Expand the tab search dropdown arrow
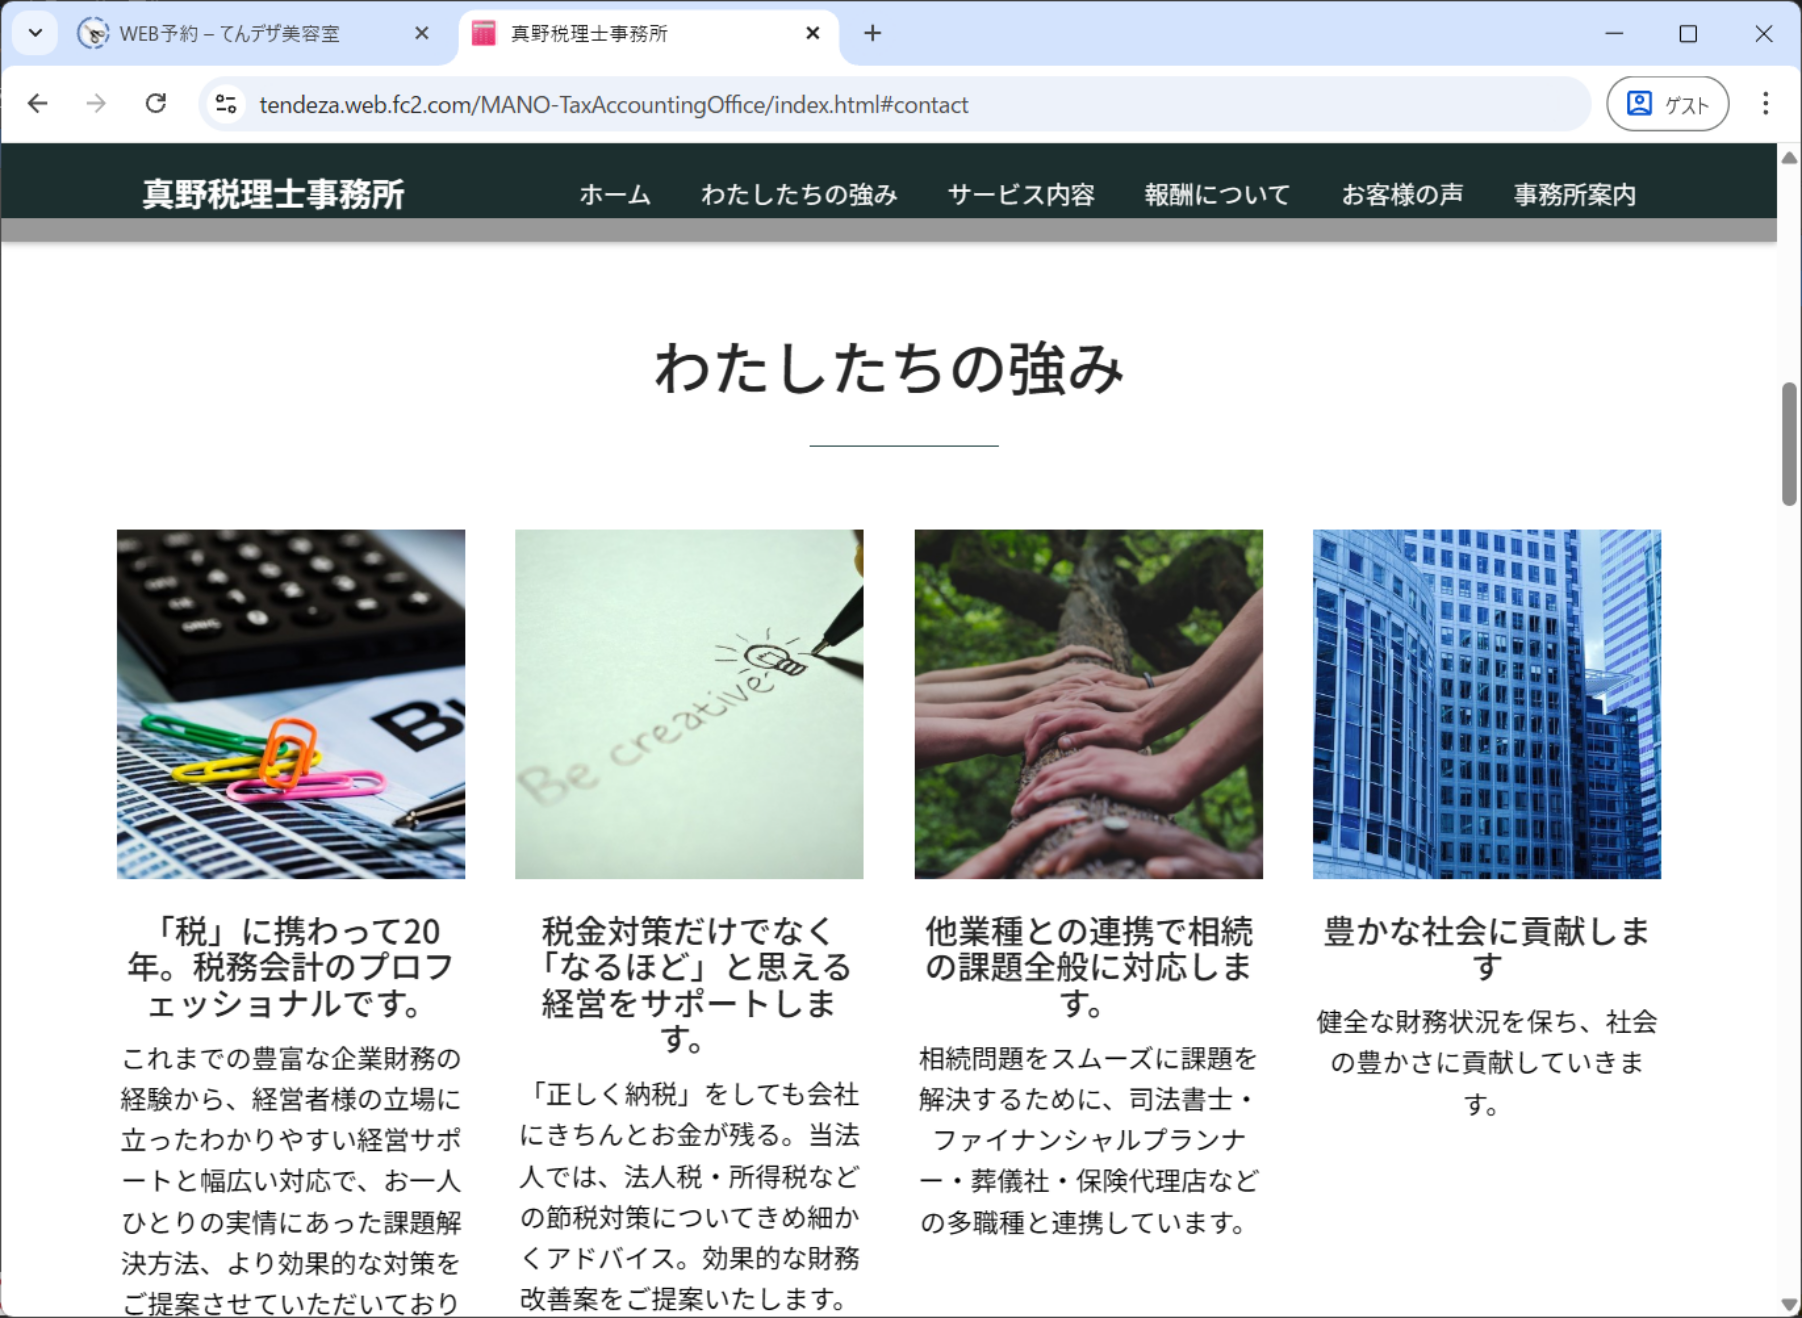This screenshot has width=1802, height=1318. coord(35,33)
